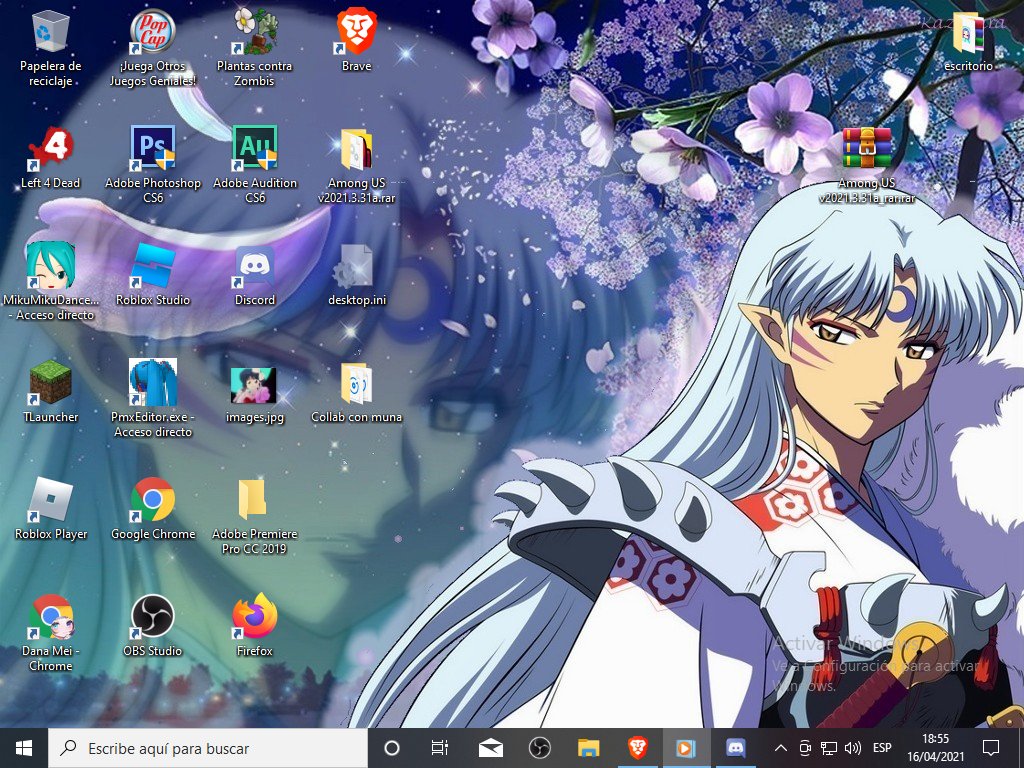Select Adobe Premiere Pro CC 2019 folder

255,516
